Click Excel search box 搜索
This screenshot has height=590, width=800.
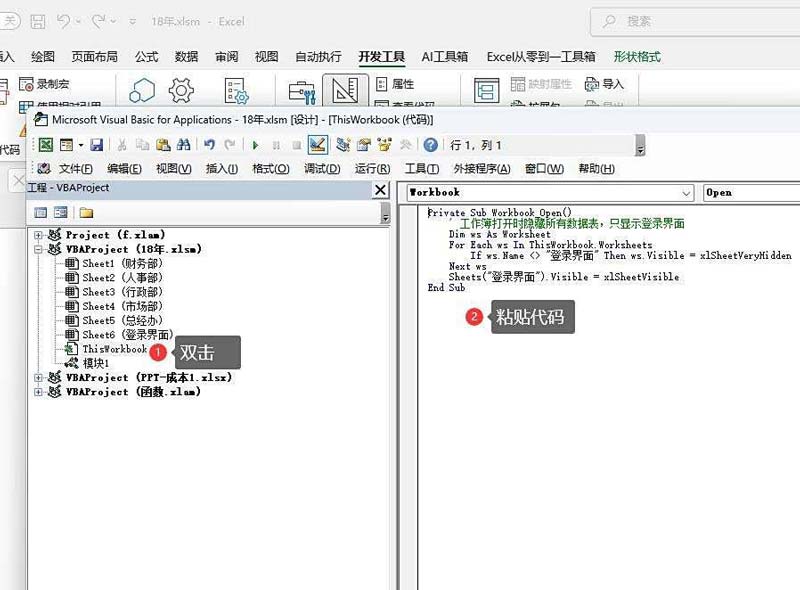click(695, 21)
